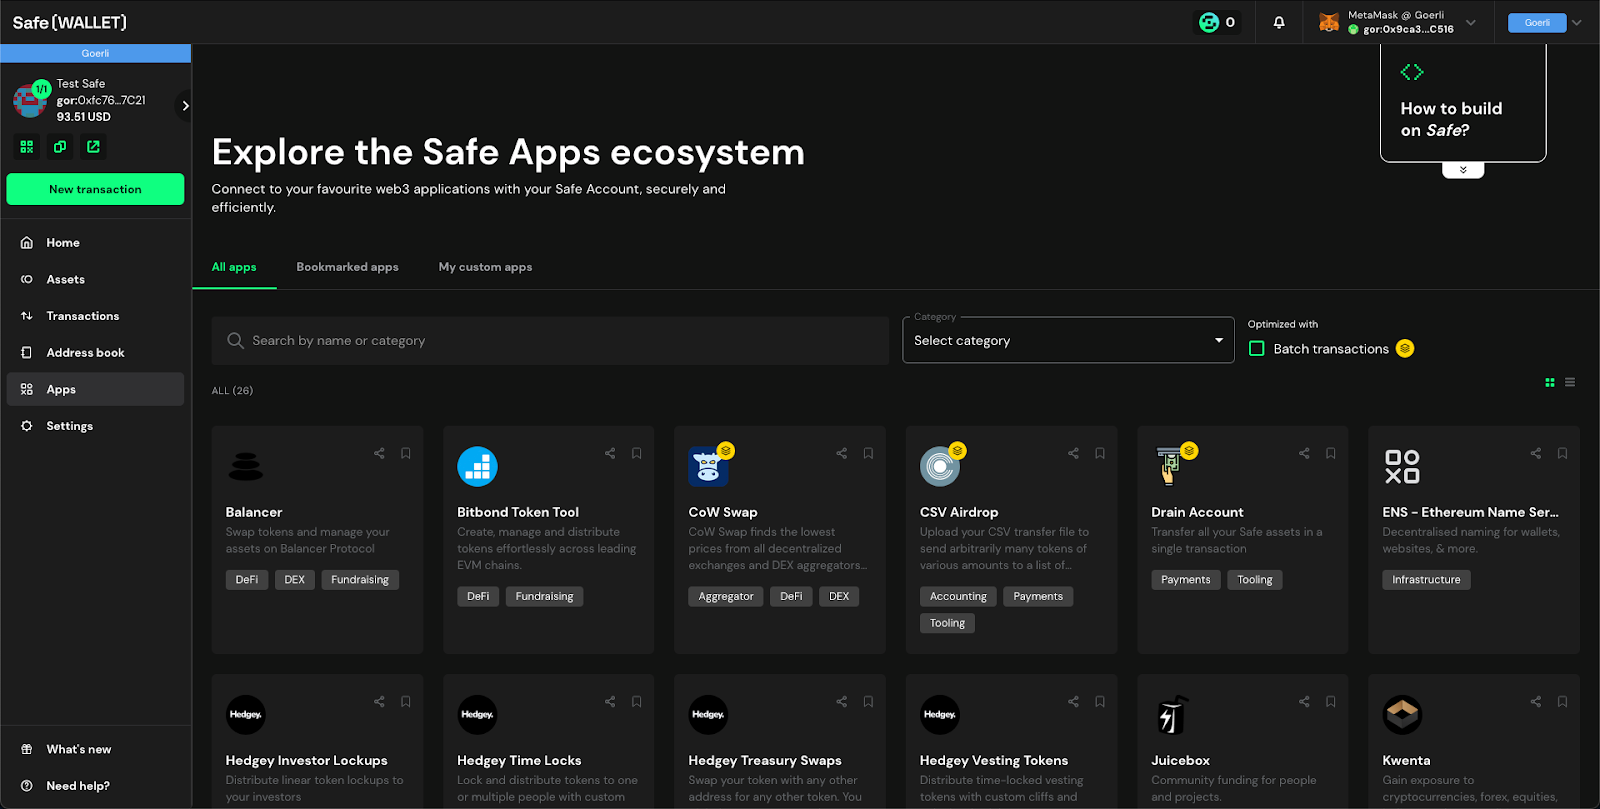The height and width of the screenshot is (809, 1600).
Task: Bookmark the CoW Swap app
Action: pyautogui.click(x=868, y=453)
